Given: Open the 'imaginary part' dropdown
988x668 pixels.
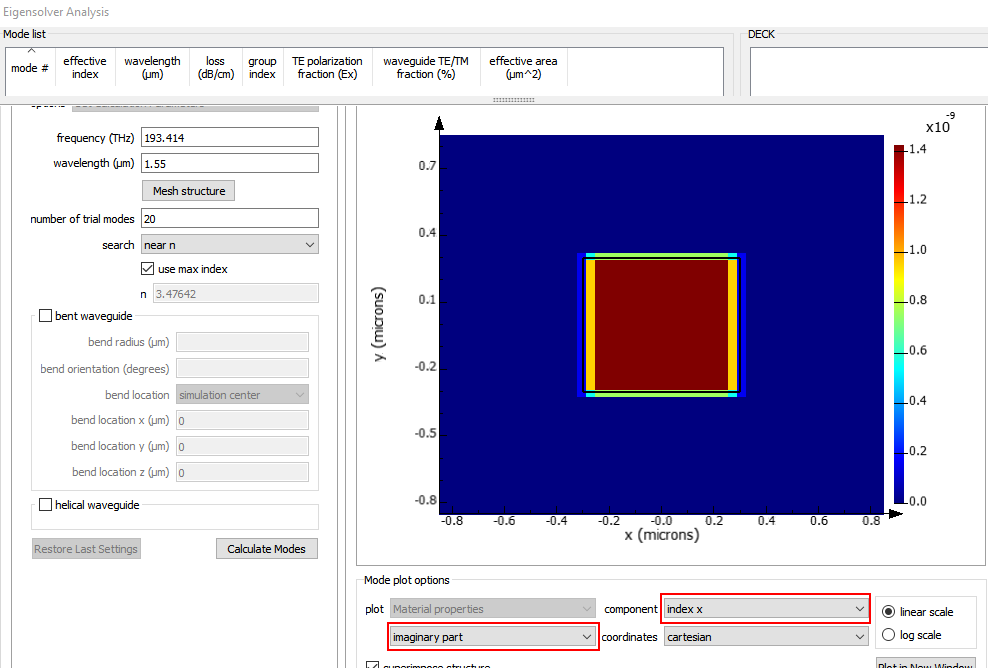Looking at the screenshot, I should pos(492,636).
